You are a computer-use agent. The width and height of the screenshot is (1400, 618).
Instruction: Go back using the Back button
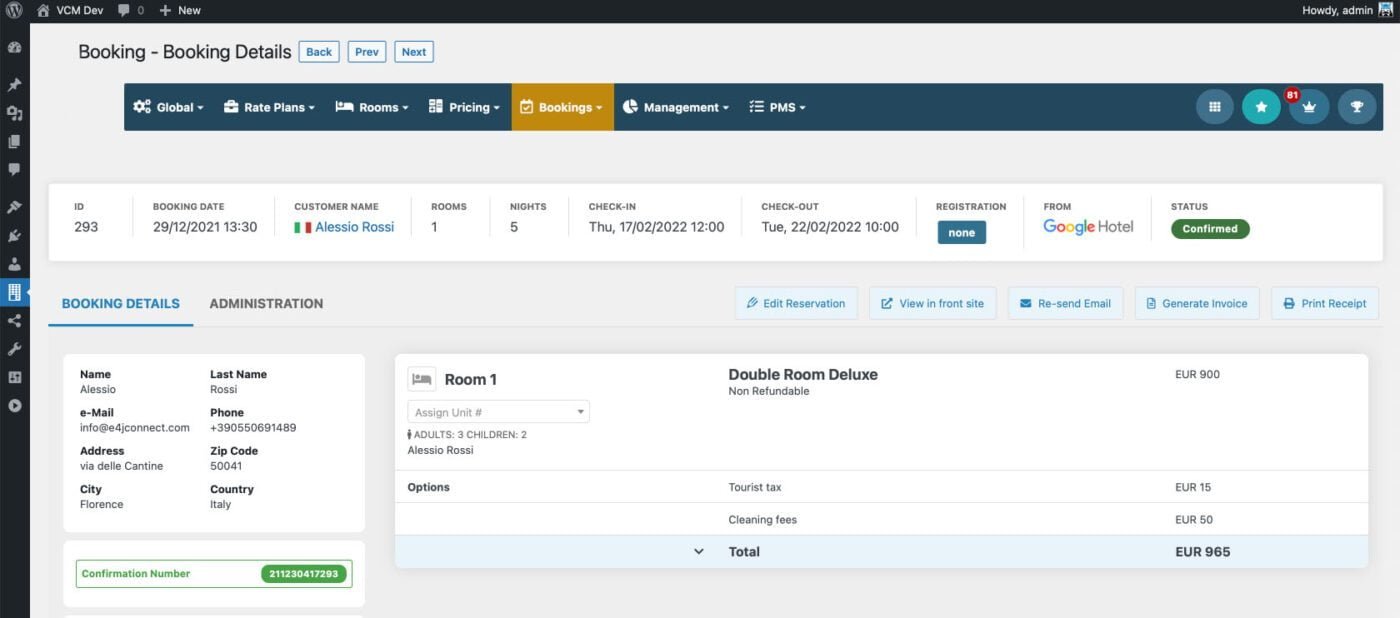point(319,52)
